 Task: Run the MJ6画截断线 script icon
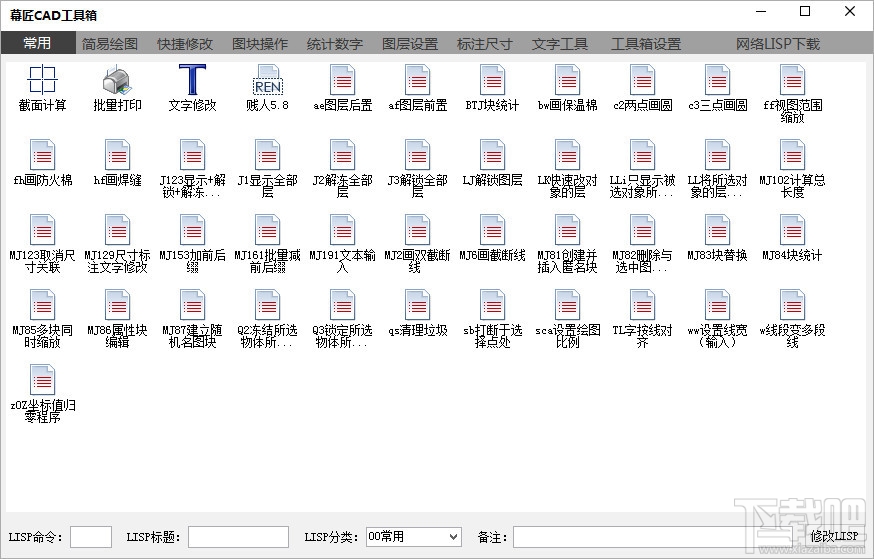[x=492, y=230]
